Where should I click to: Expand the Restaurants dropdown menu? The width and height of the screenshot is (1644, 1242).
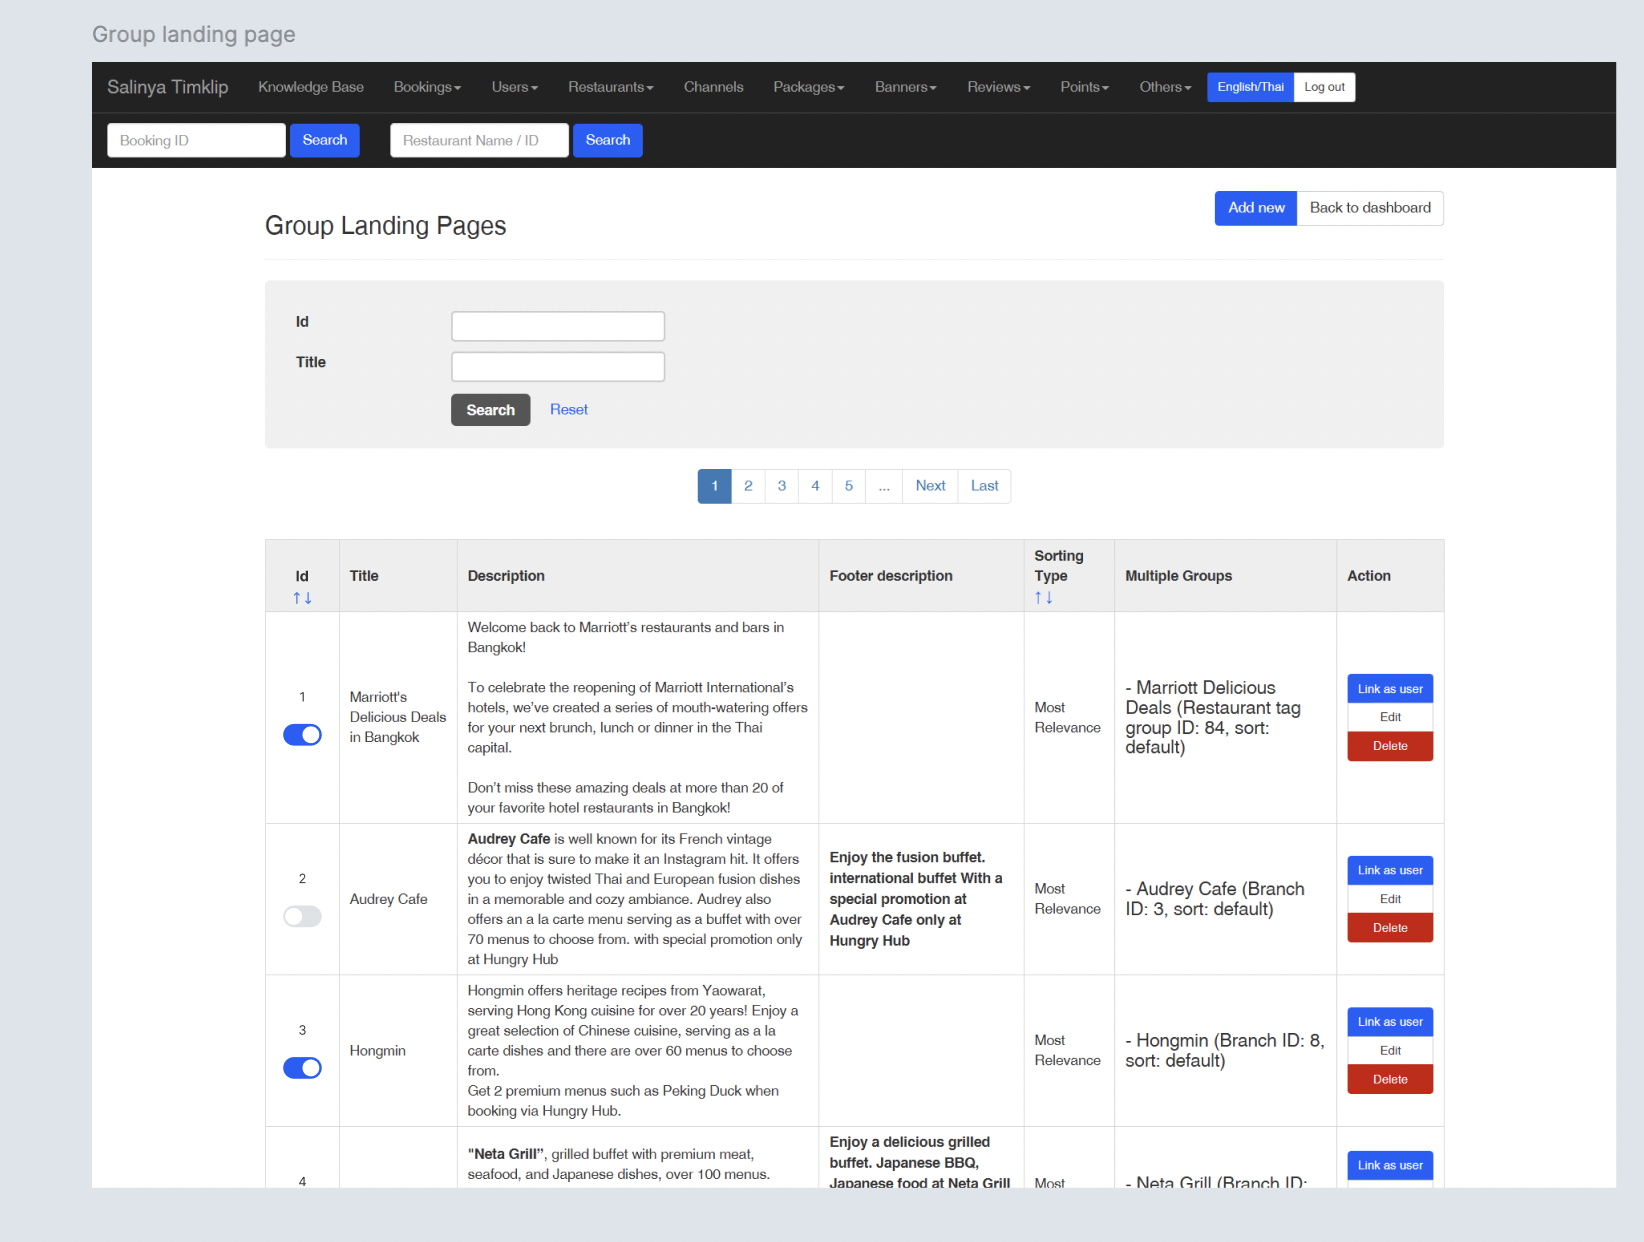[610, 87]
